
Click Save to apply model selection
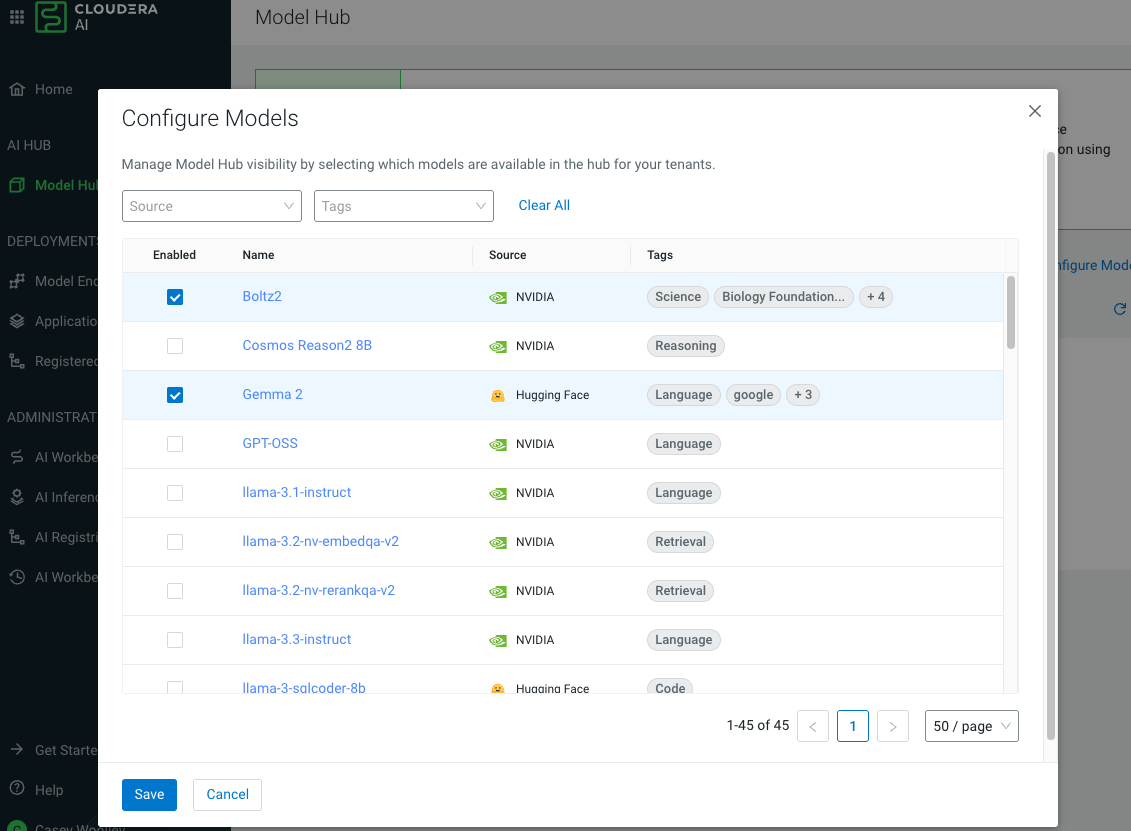pyautogui.click(x=149, y=794)
